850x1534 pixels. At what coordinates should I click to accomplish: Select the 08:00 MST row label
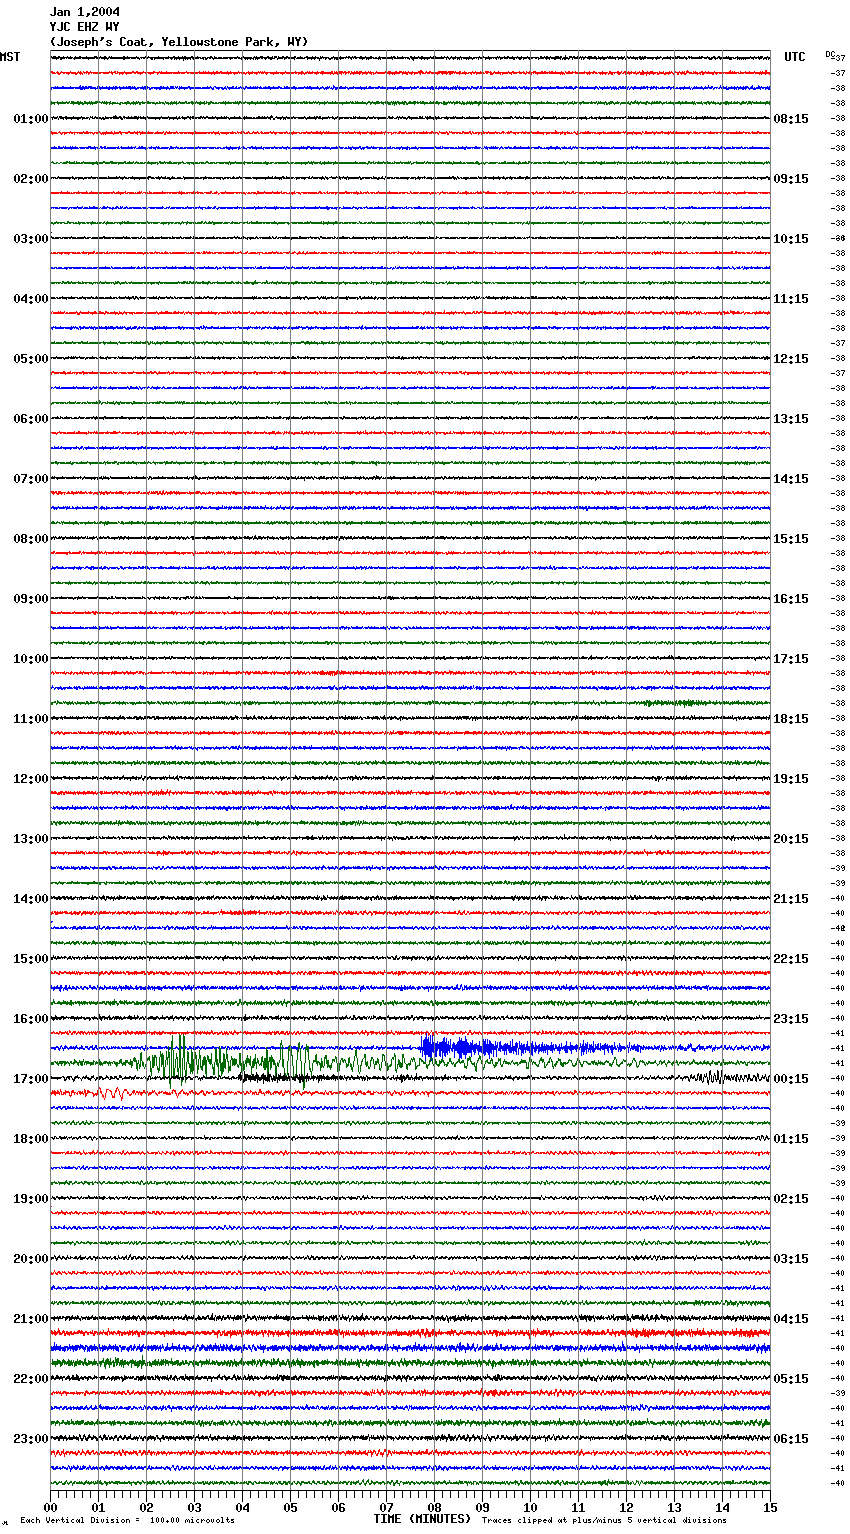coord(31,539)
